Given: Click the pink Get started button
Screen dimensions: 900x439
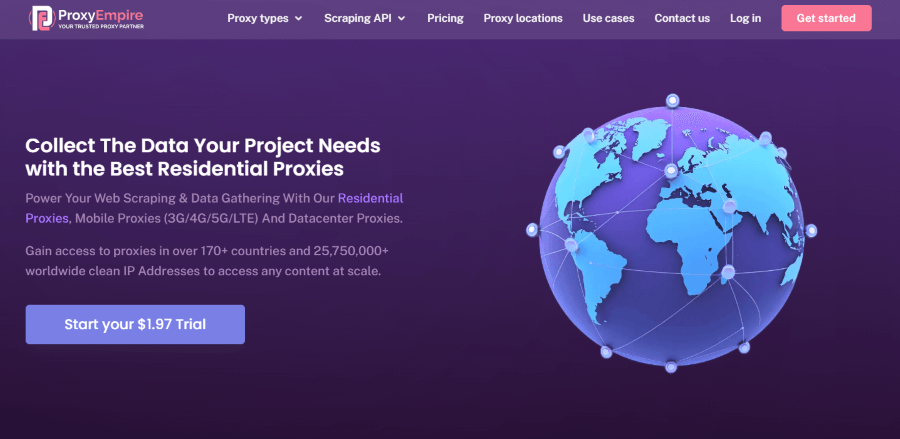Looking at the screenshot, I should [827, 18].
